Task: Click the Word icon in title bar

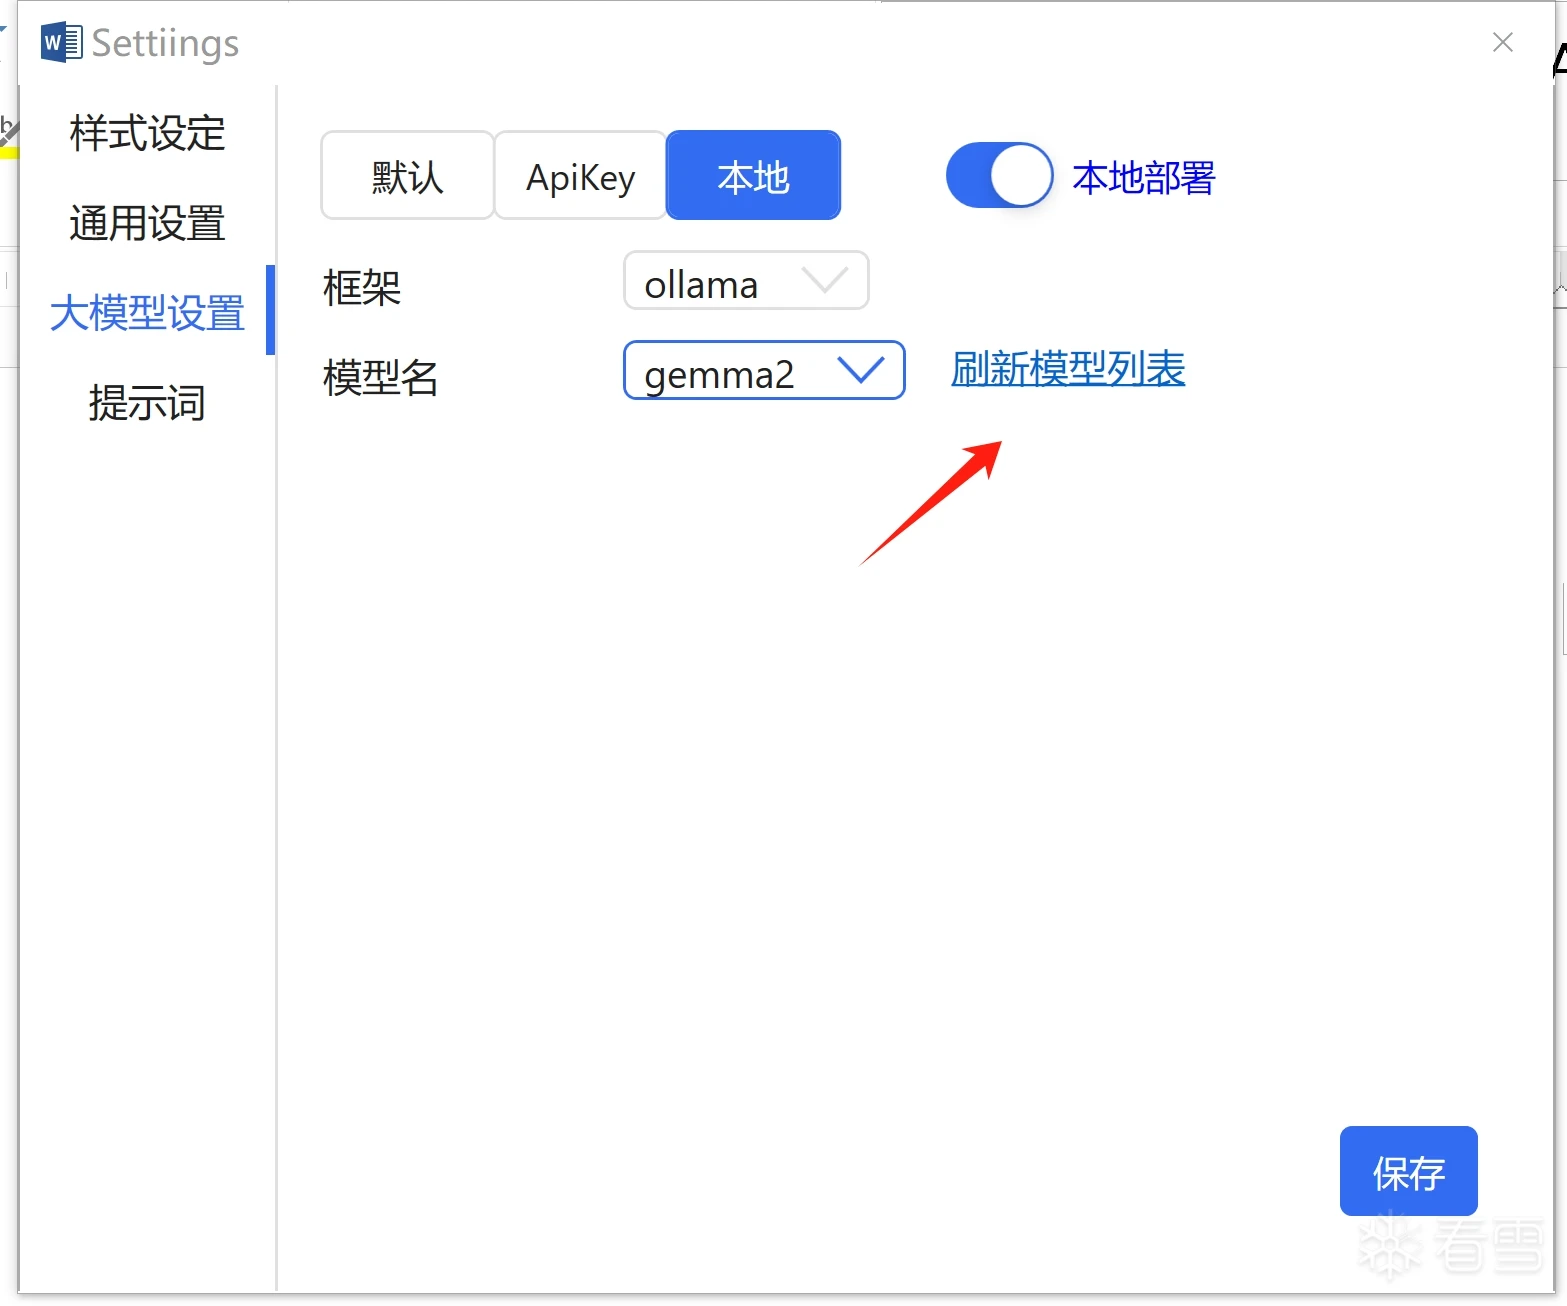Action: [62, 42]
